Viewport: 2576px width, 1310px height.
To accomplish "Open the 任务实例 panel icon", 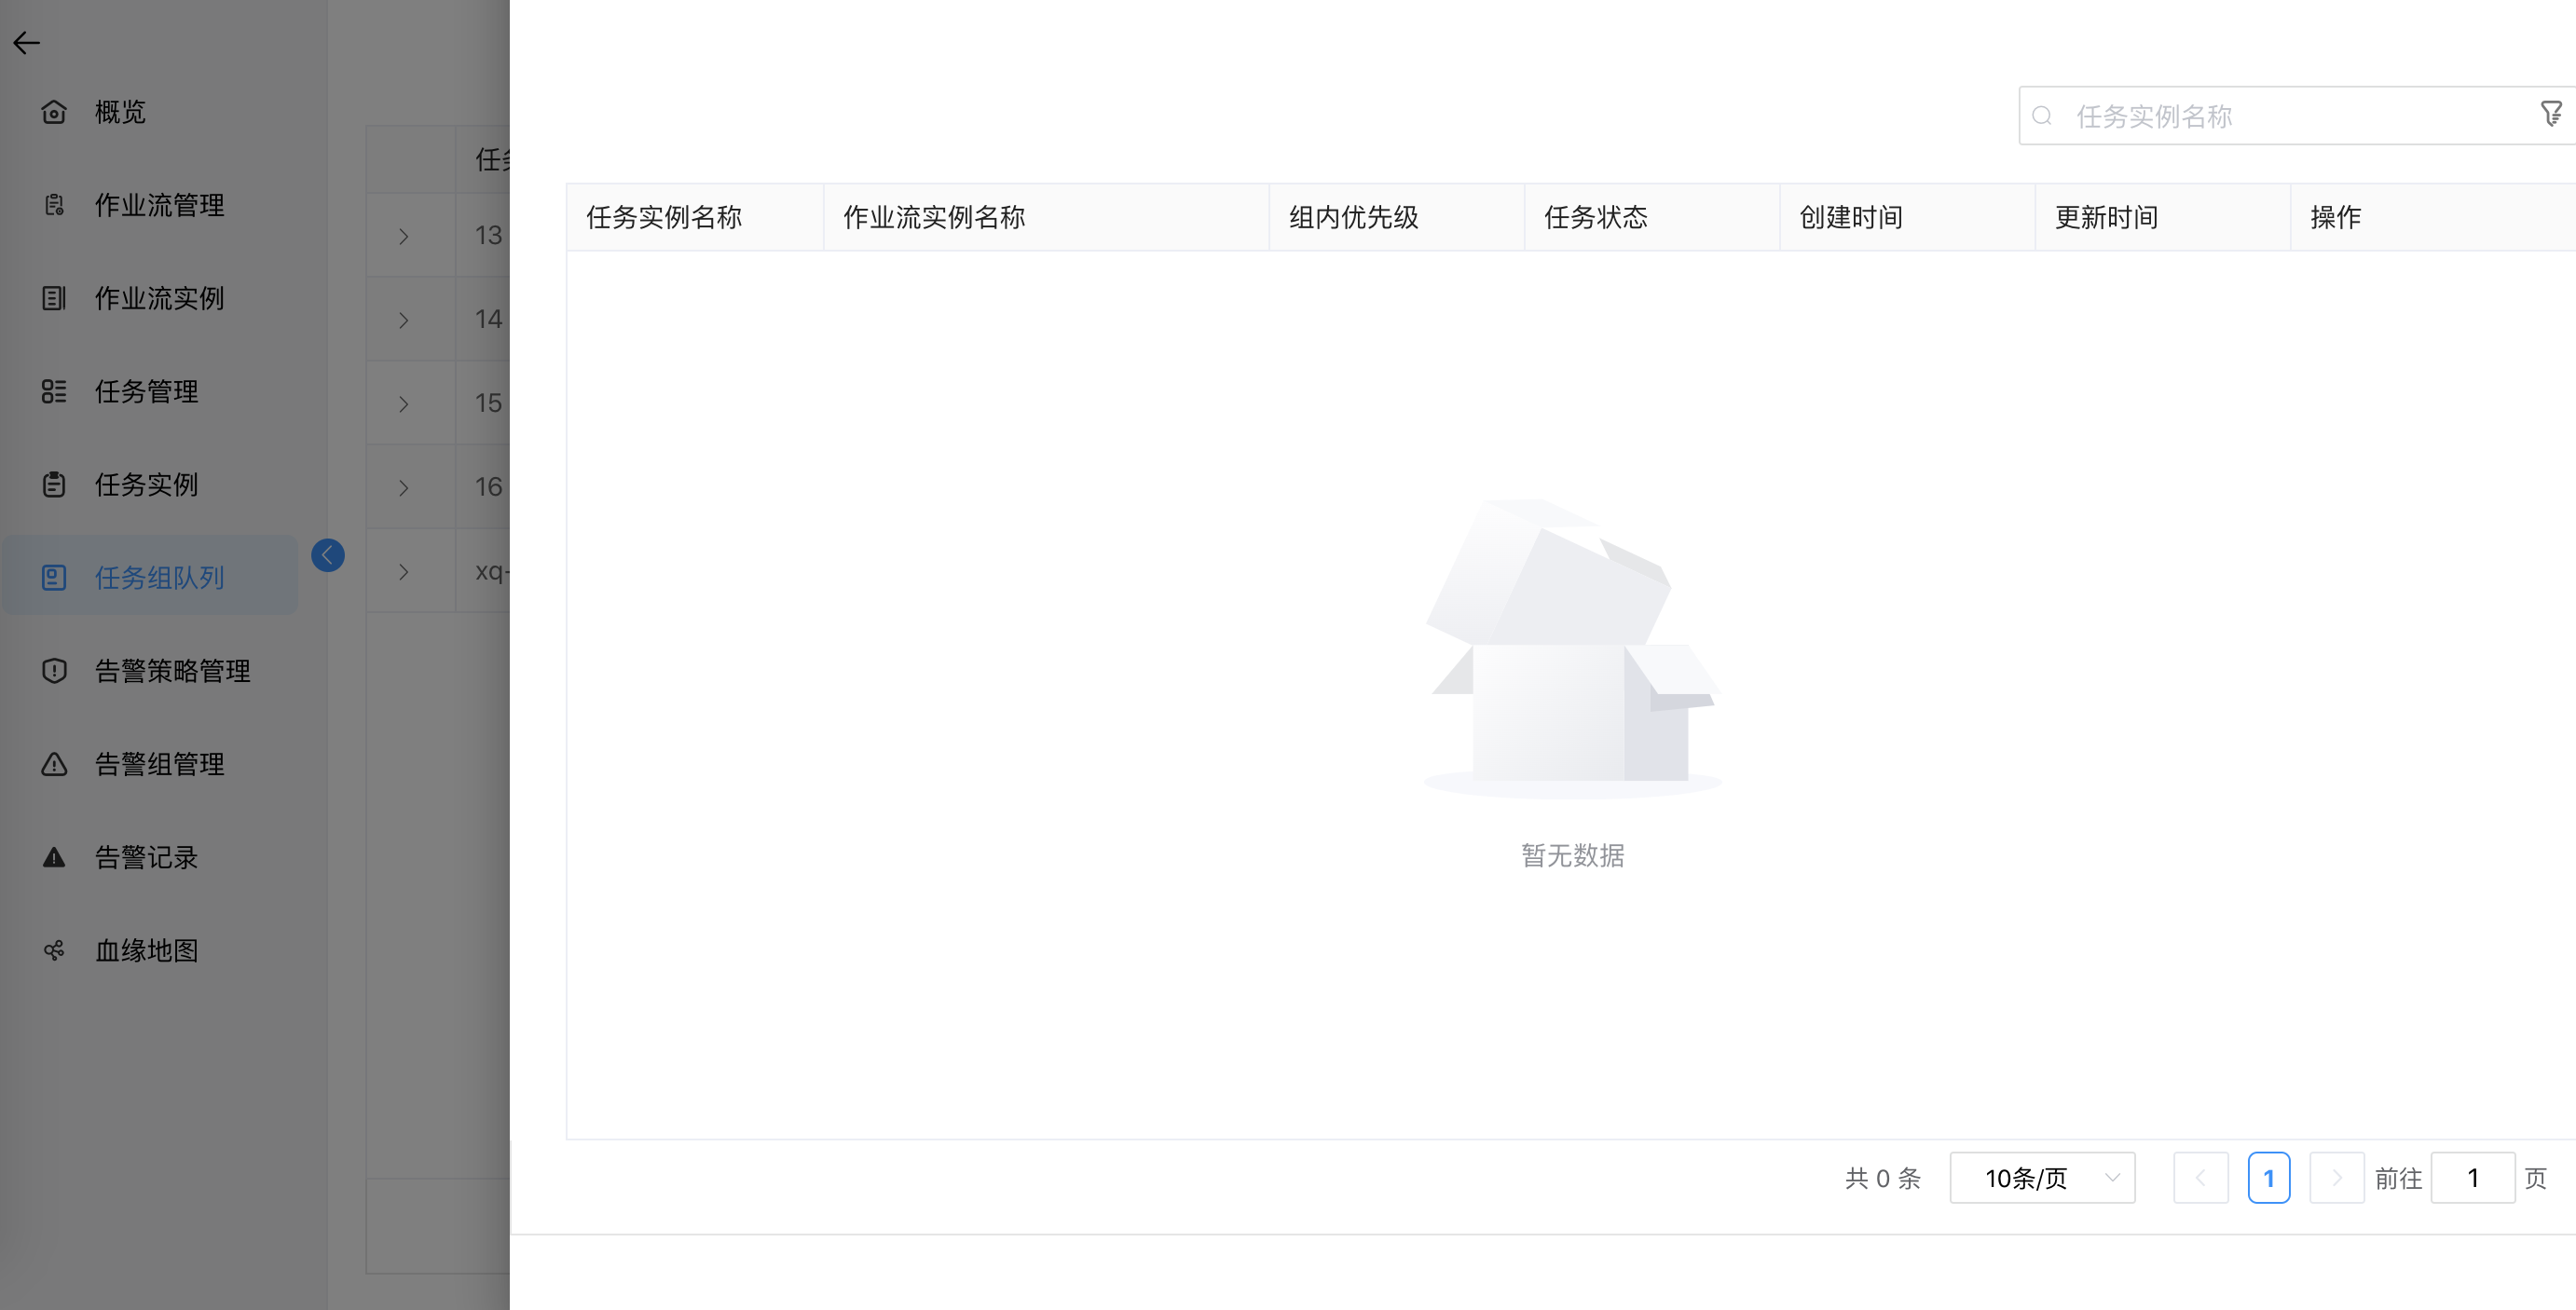I will tap(54, 484).
